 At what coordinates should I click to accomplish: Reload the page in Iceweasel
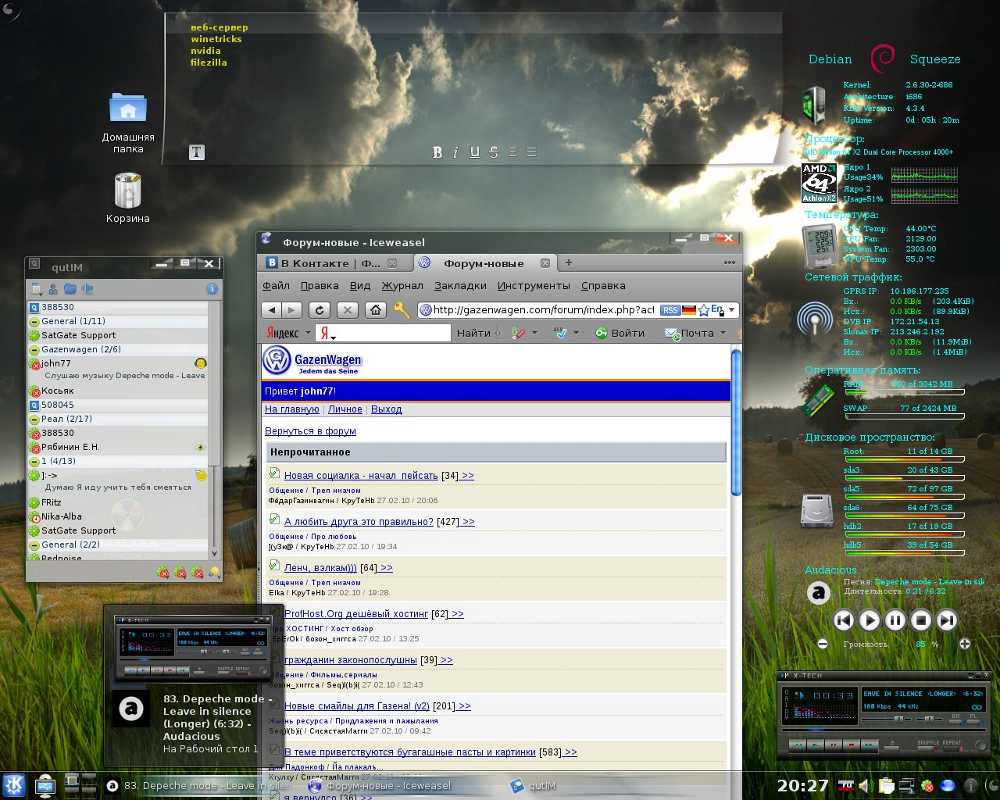point(319,310)
